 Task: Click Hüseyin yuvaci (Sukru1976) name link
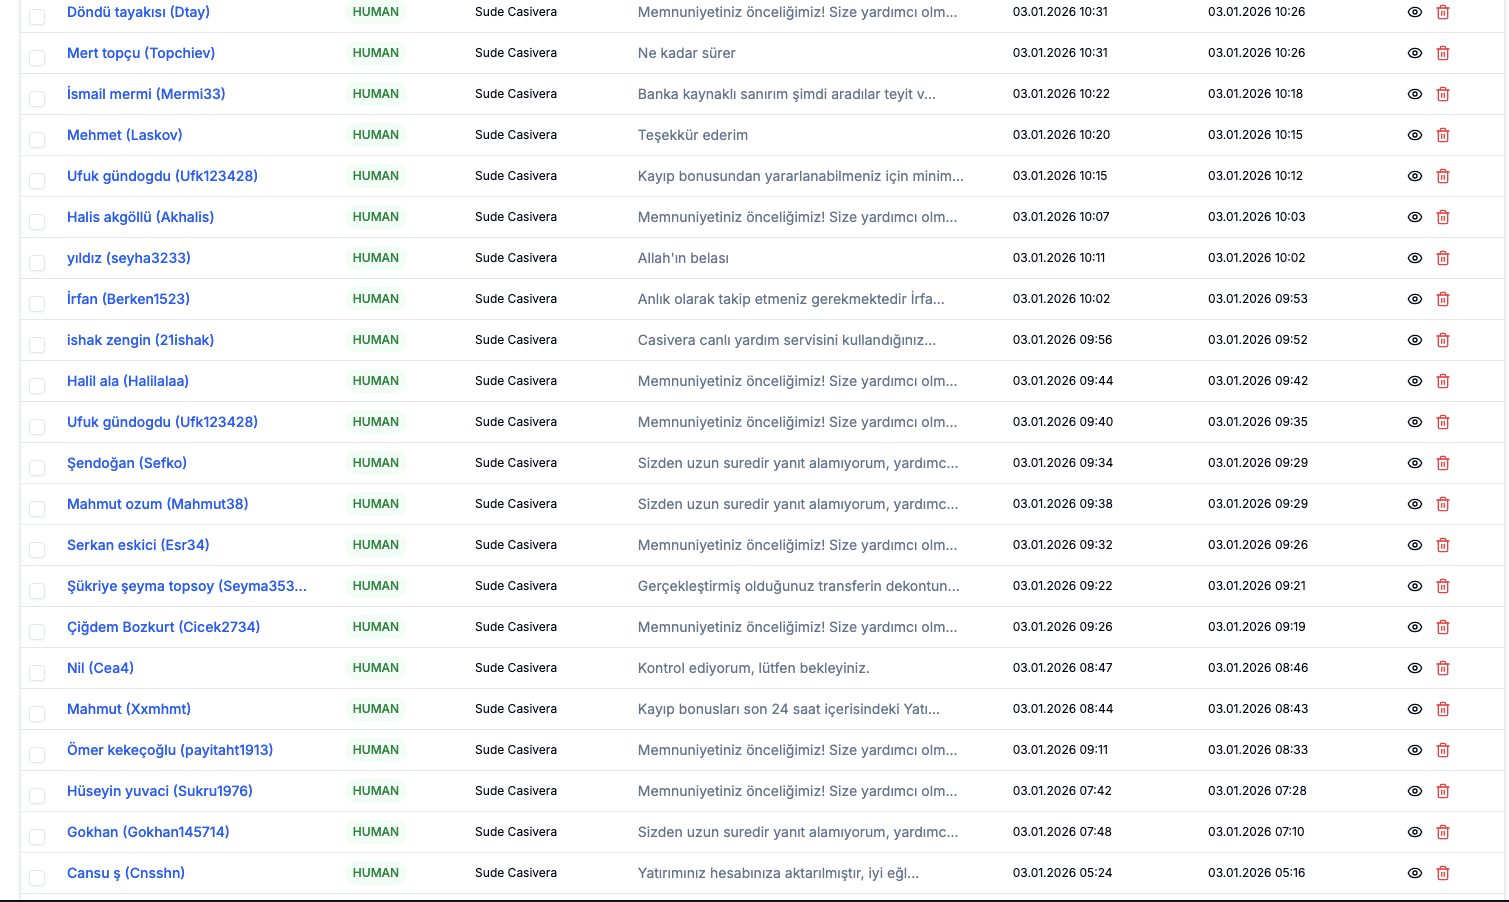click(x=159, y=791)
